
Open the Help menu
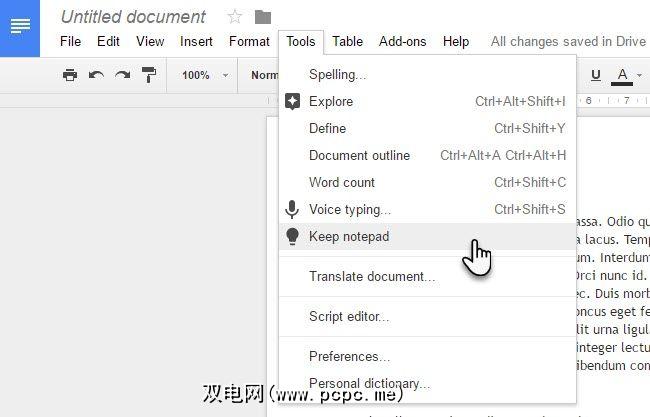[456, 41]
